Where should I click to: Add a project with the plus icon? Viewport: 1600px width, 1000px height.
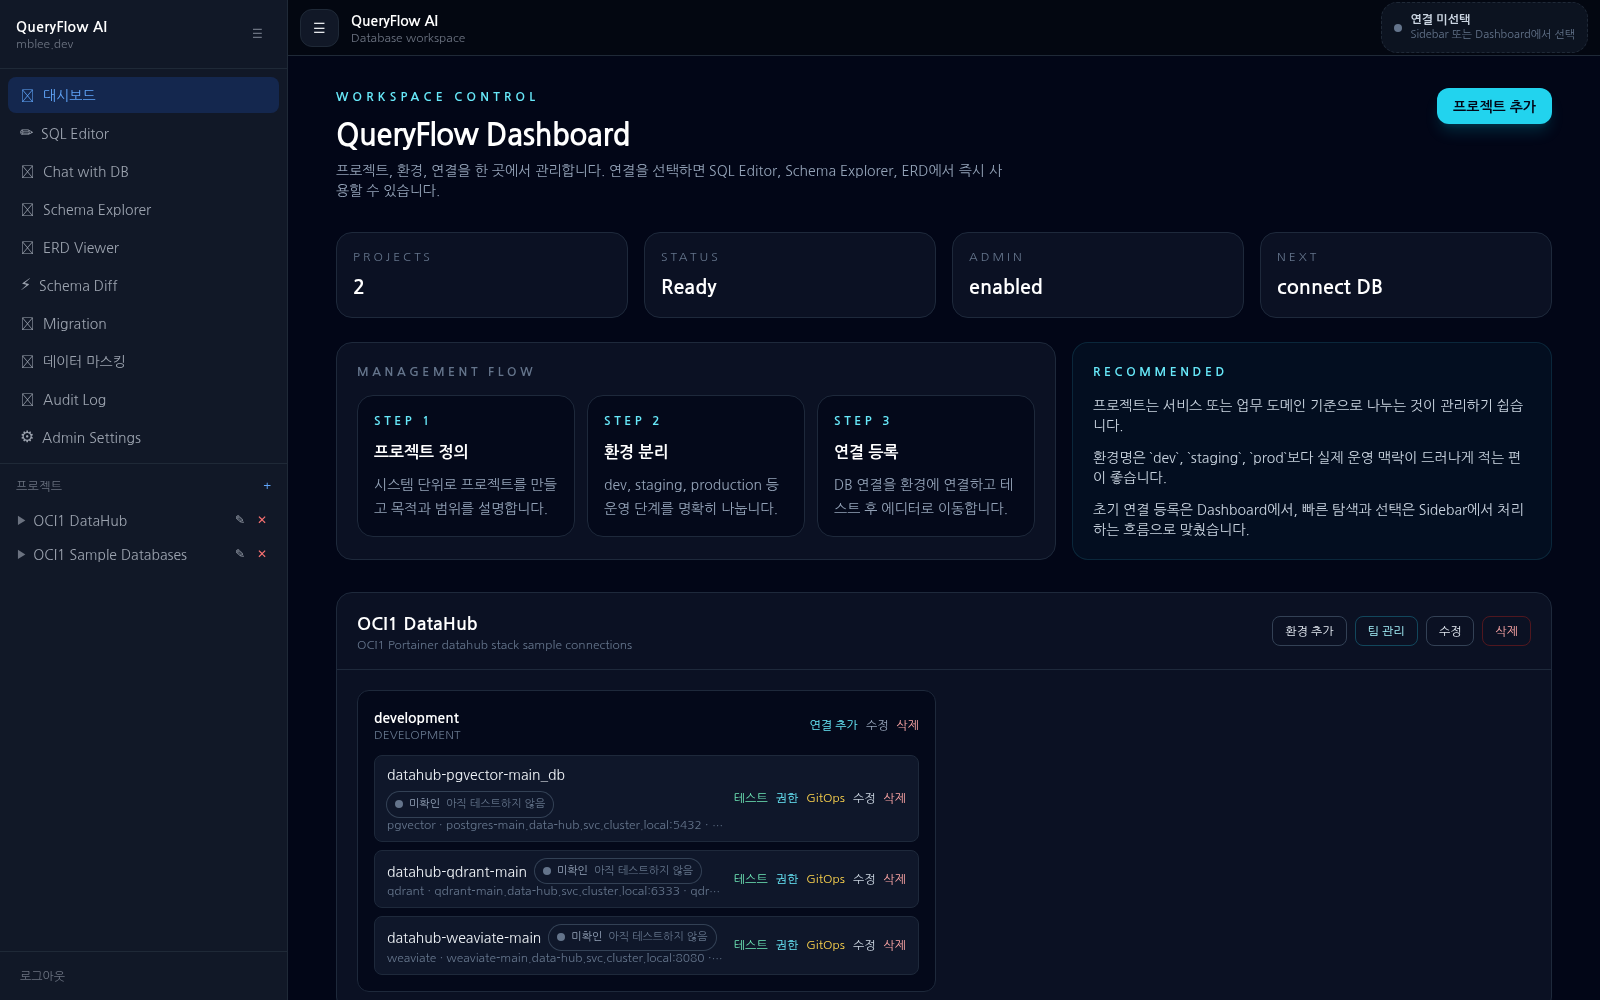pyautogui.click(x=267, y=485)
